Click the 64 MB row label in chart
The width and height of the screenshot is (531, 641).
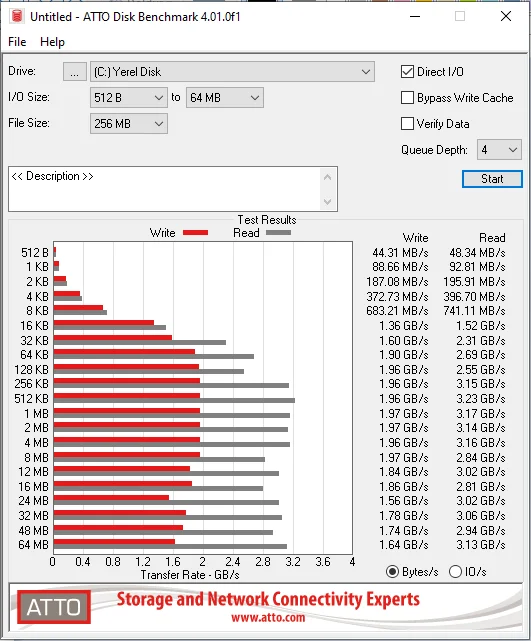point(34,545)
